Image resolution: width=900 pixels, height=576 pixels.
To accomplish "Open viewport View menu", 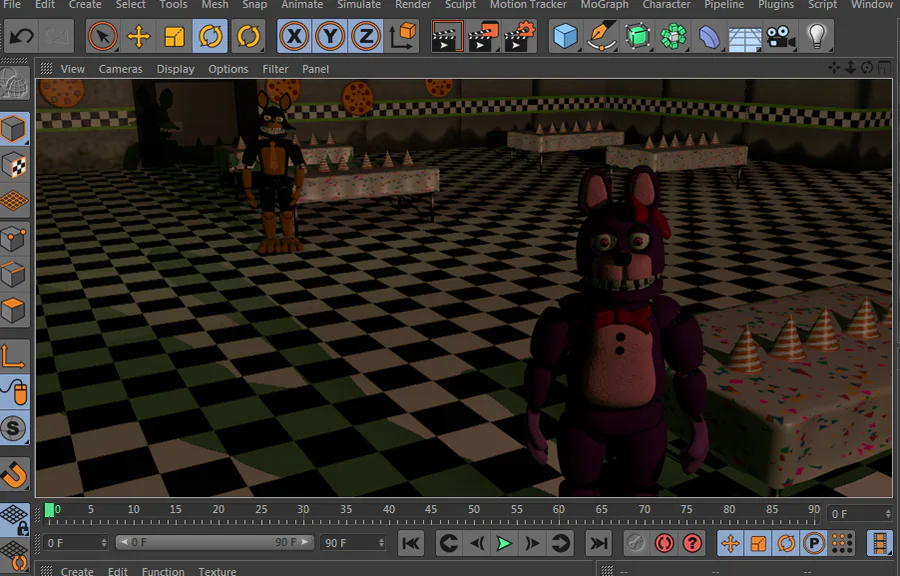I will 72,69.
